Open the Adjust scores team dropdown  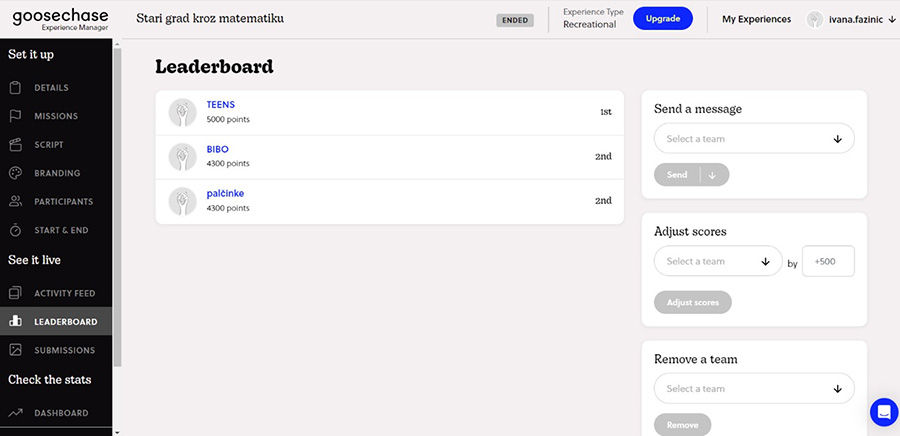pos(717,261)
